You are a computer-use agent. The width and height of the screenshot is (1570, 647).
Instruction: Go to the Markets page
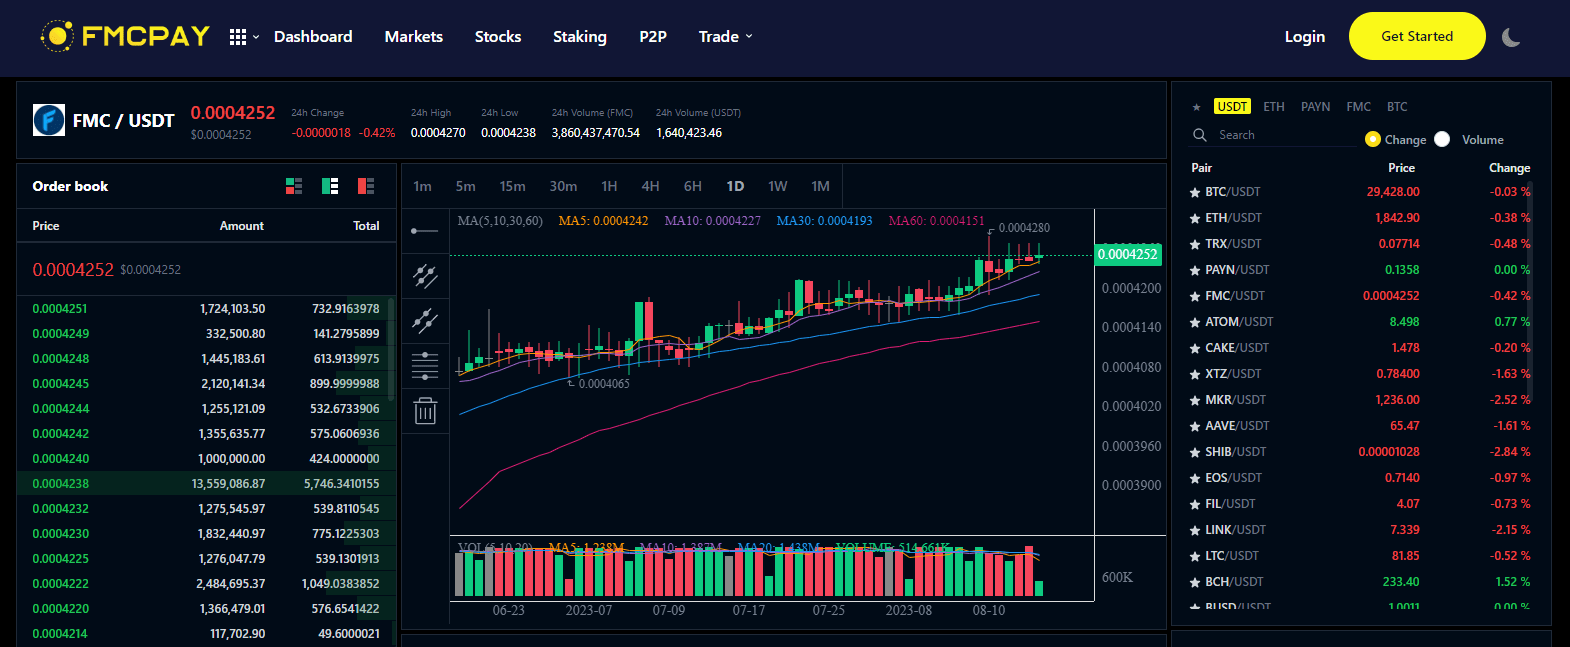[x=414, y=37]
